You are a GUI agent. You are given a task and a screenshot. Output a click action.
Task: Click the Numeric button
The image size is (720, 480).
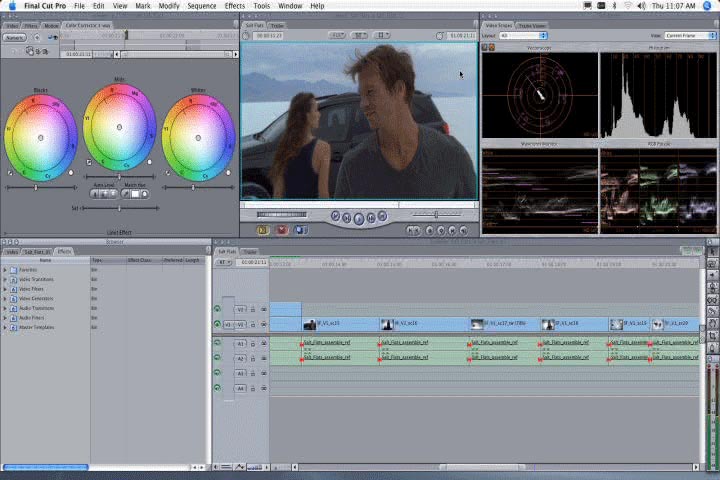[x=15, y=38]
